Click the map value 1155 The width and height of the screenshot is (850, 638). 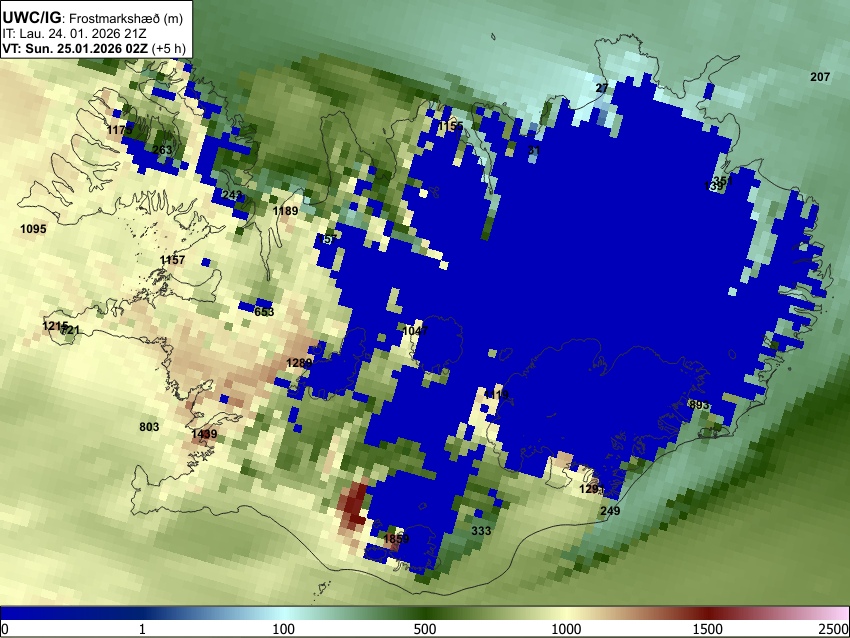point(451,126)
